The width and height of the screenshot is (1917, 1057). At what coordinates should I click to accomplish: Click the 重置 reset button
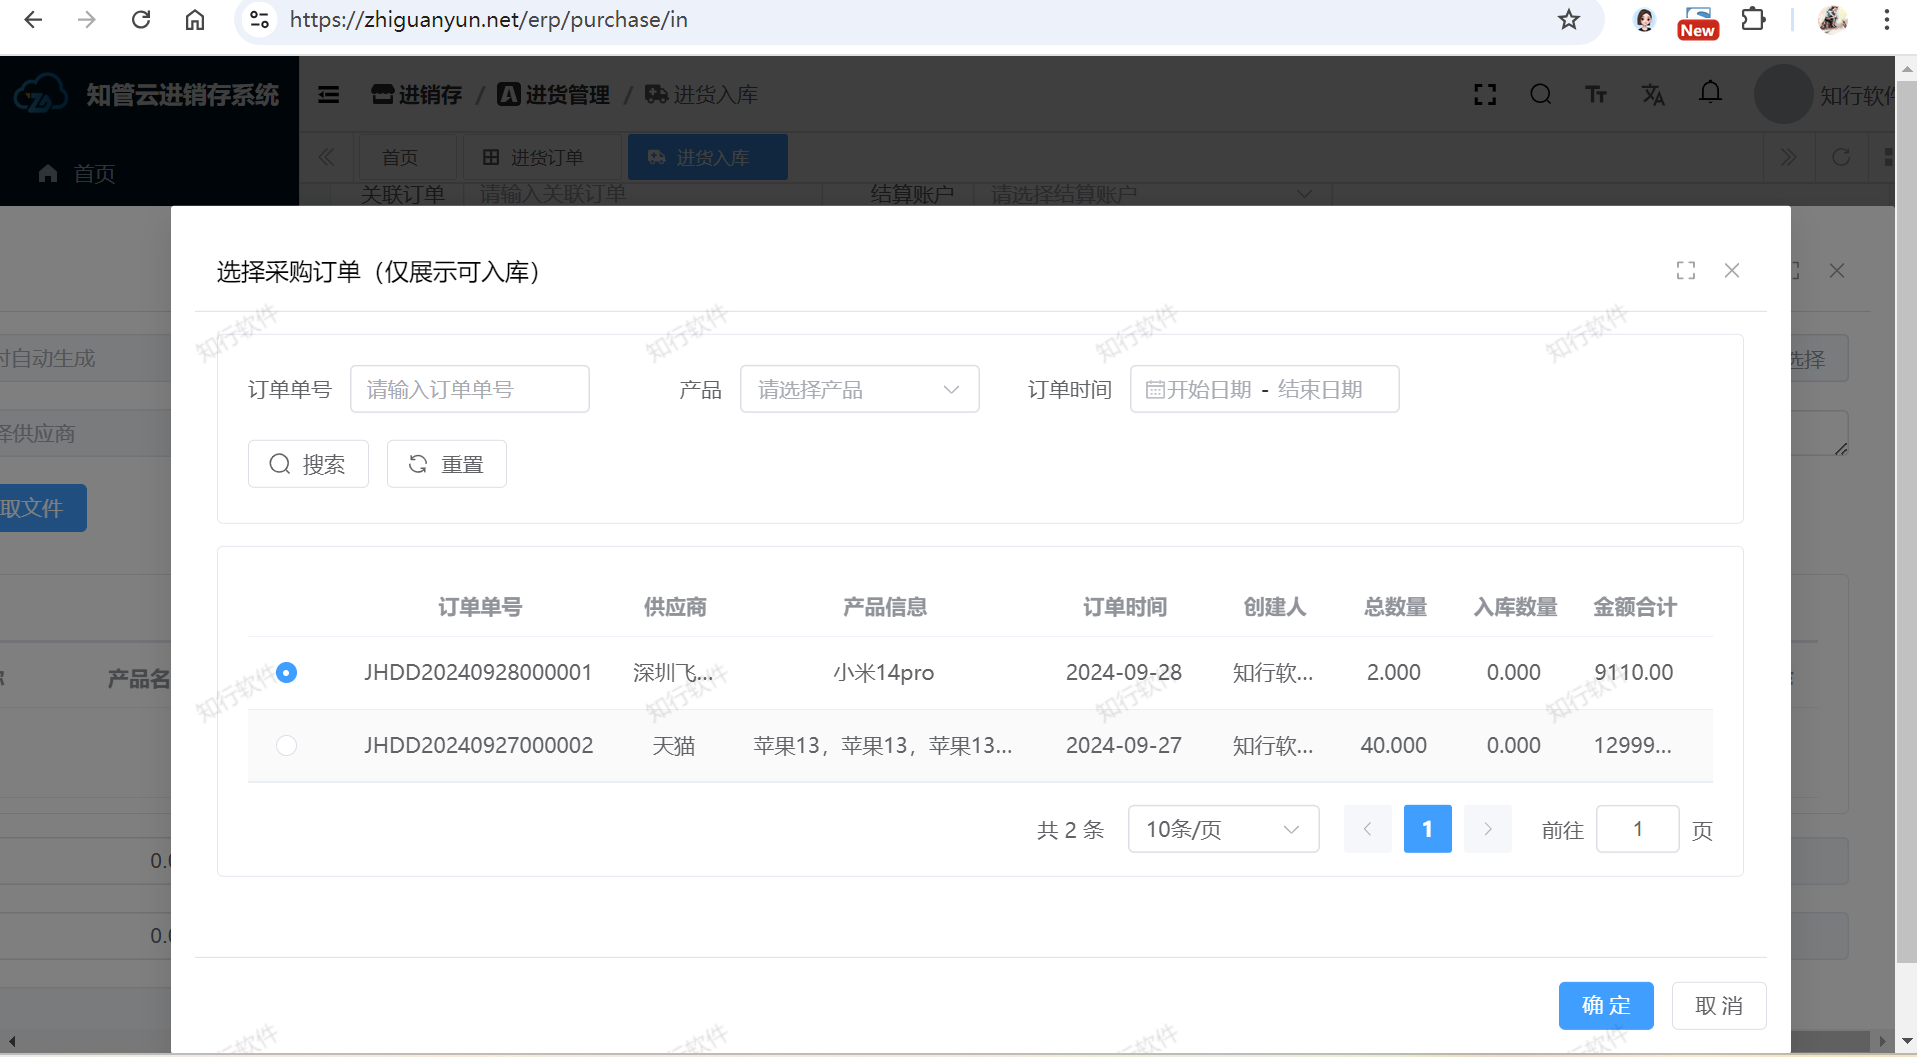(x=446, y=465)
